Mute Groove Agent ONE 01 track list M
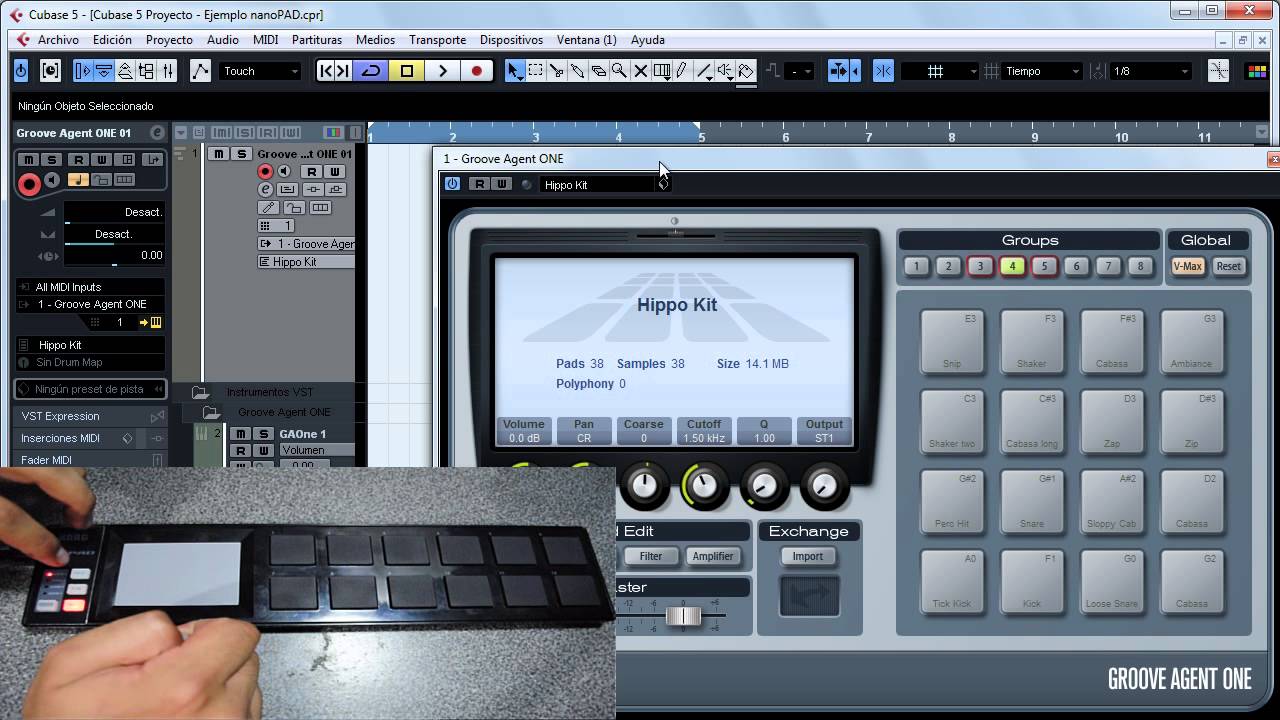The width and height of the screenshot is (1280, 720). coord(218,154)
